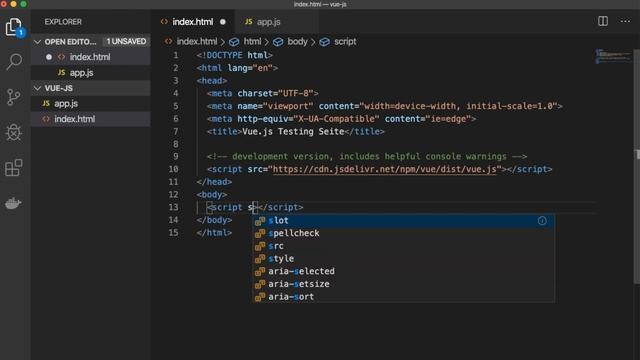The height and width of the screenshot is (360, 640).
Task: Open the Extensions view
Action: [14, 167]
